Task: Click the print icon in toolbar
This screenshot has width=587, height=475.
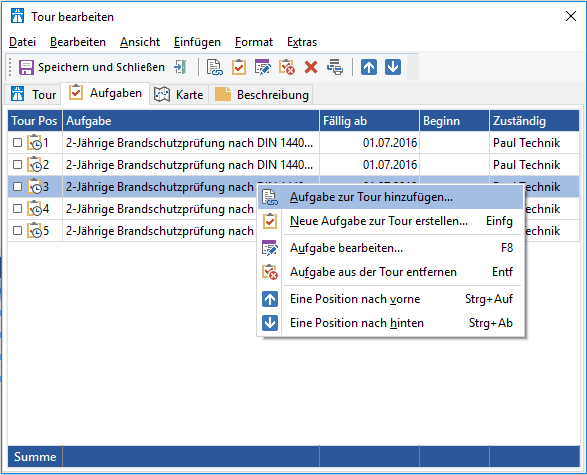Action: pos(335,67)
